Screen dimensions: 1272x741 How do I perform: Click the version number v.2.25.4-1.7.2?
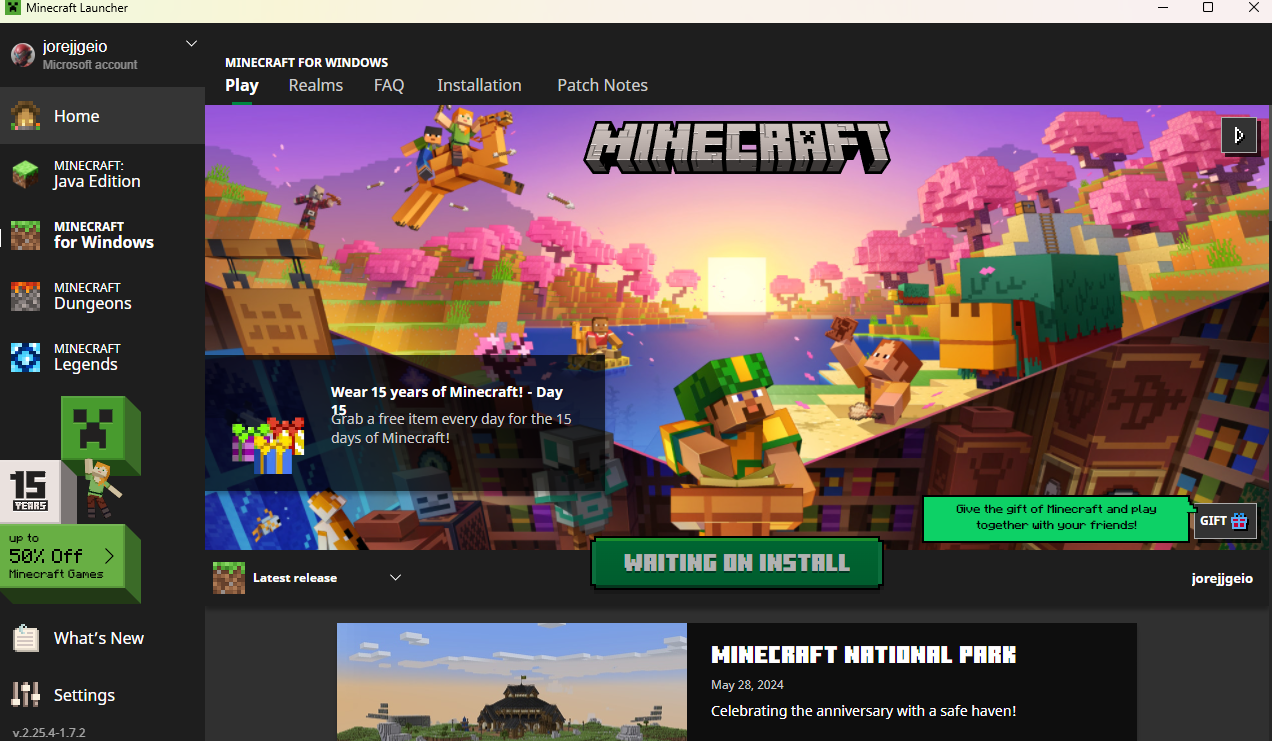[49, 733]
